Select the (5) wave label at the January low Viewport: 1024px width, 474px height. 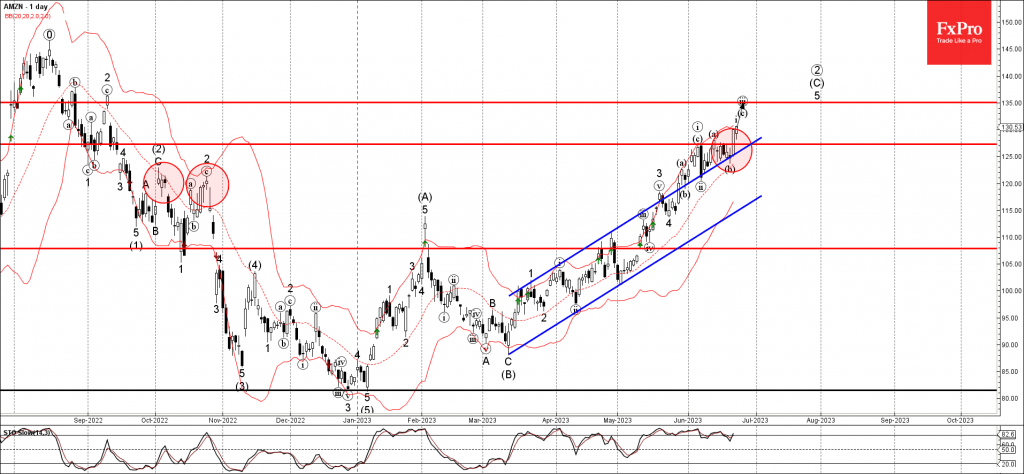click(367, 410)
